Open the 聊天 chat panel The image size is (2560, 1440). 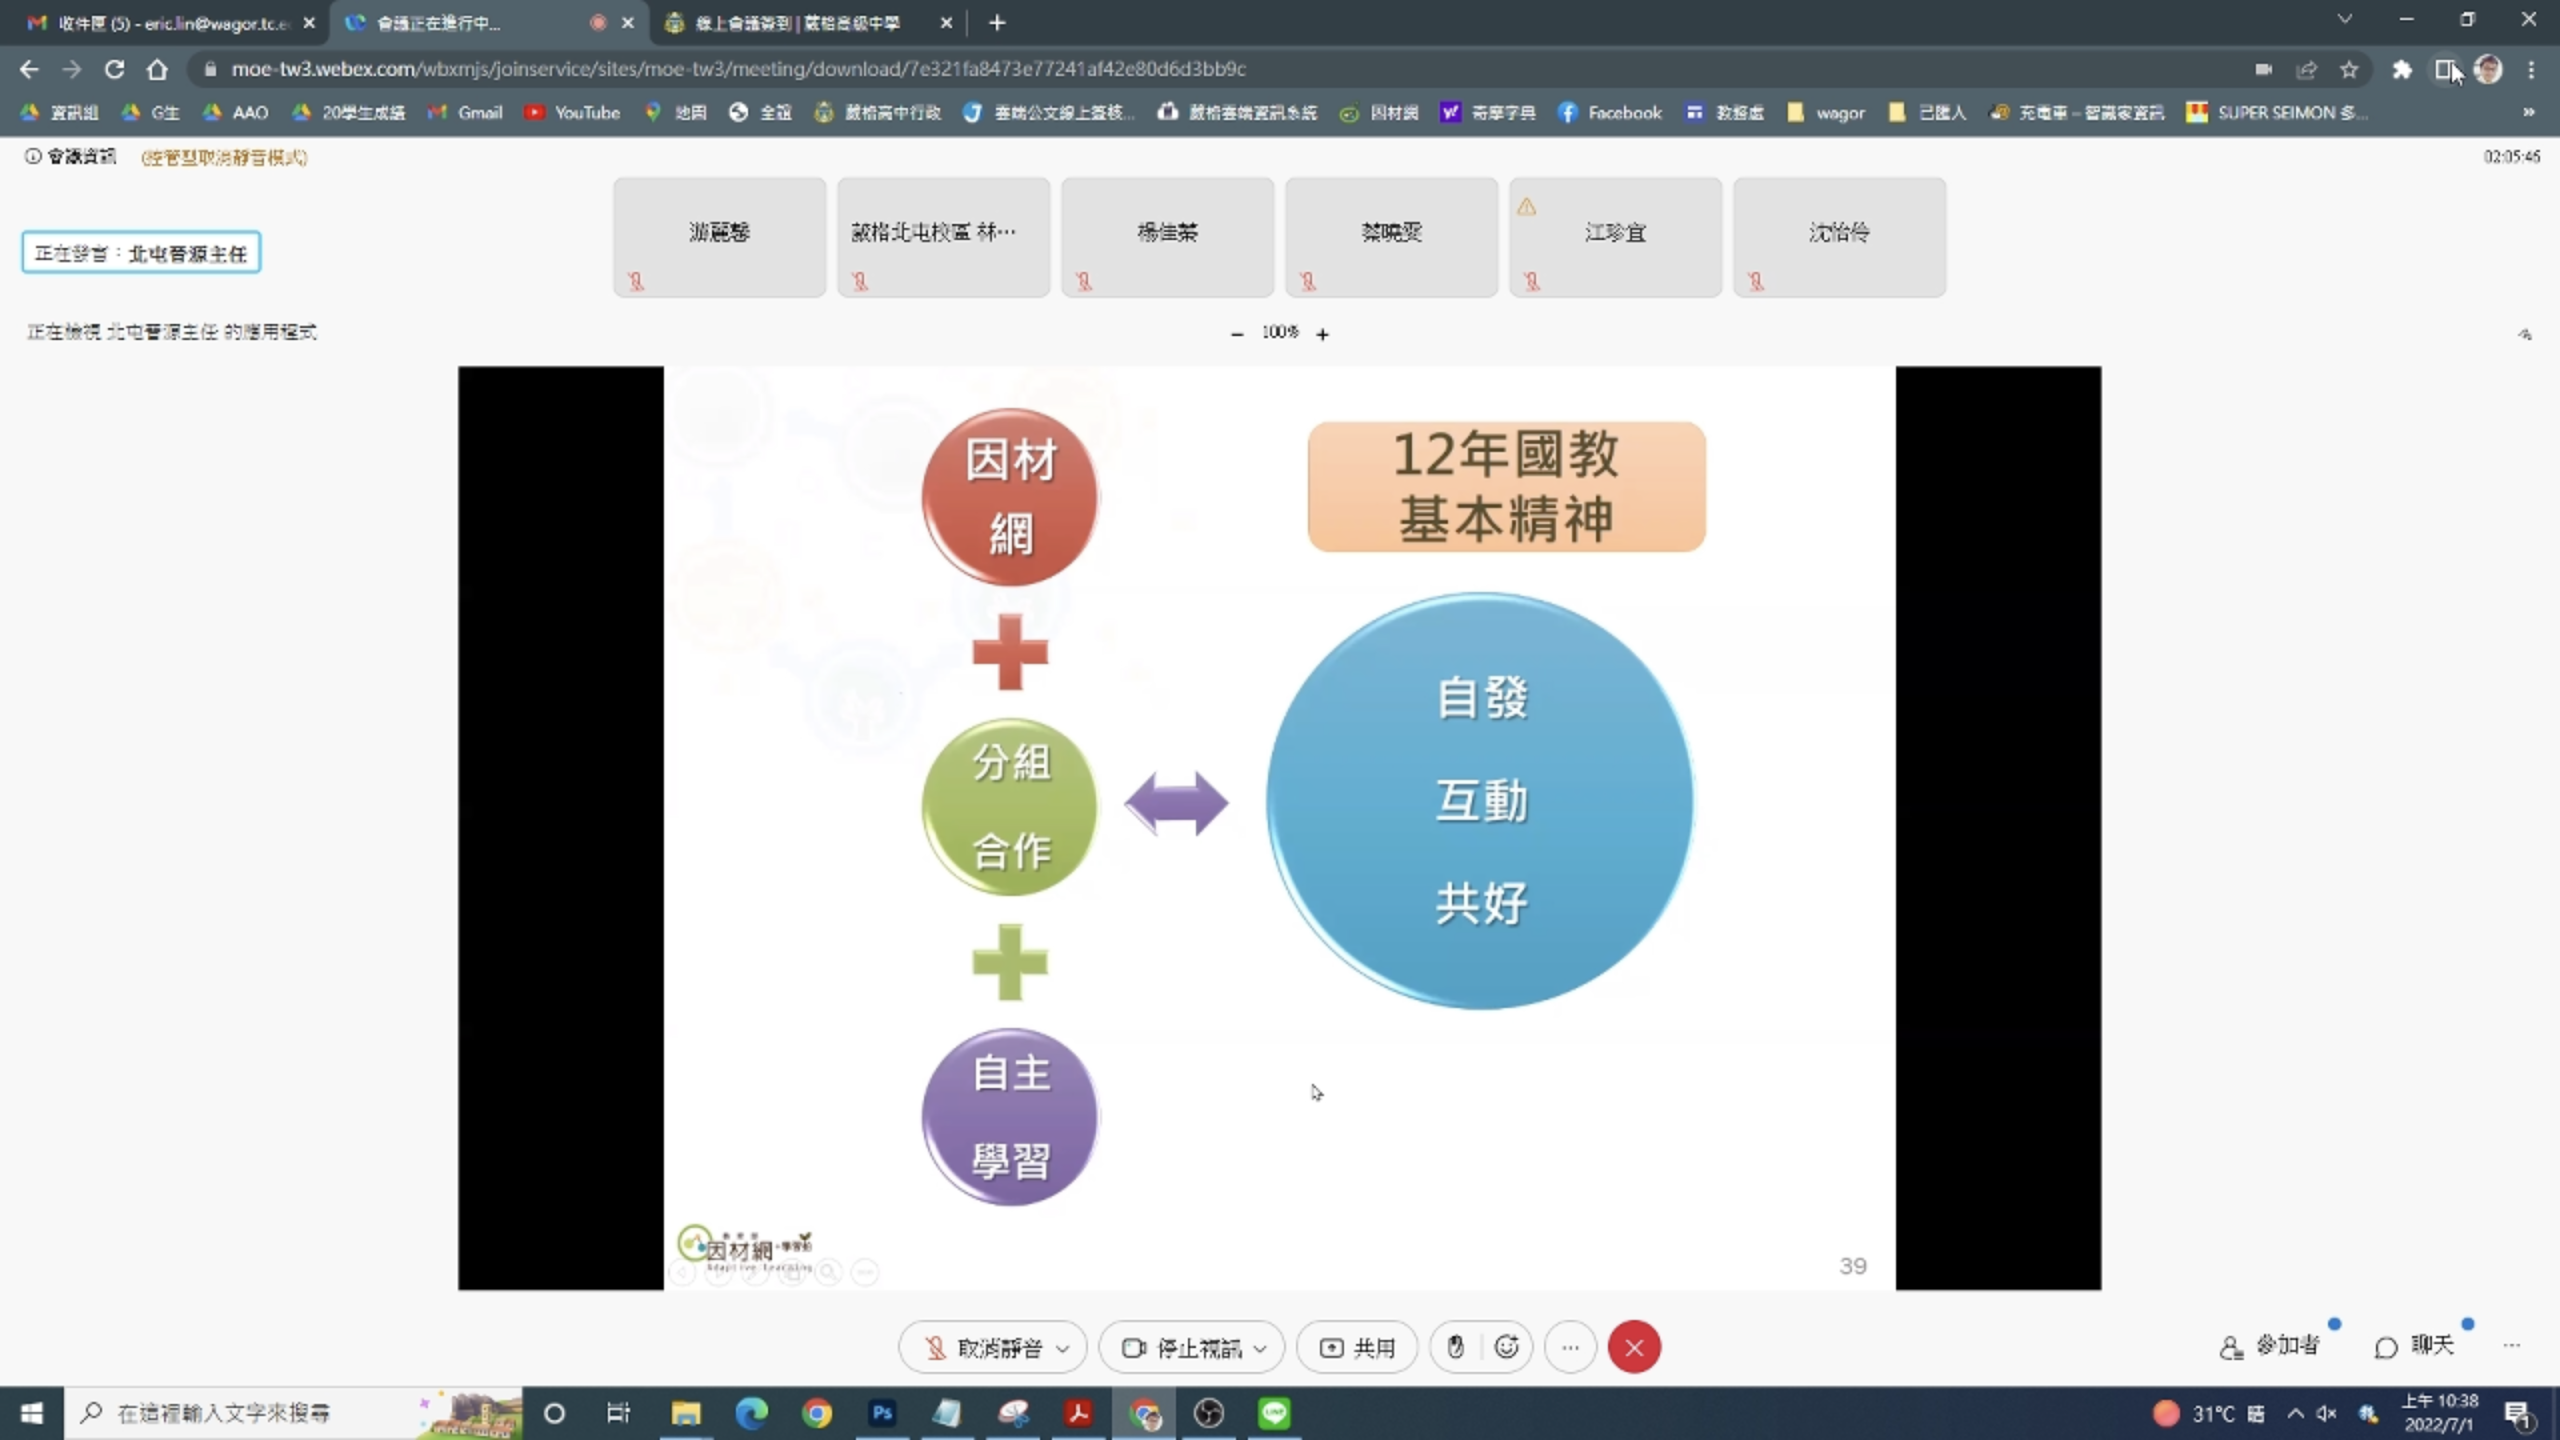pyautogui.click(x=2415, y=1346)
